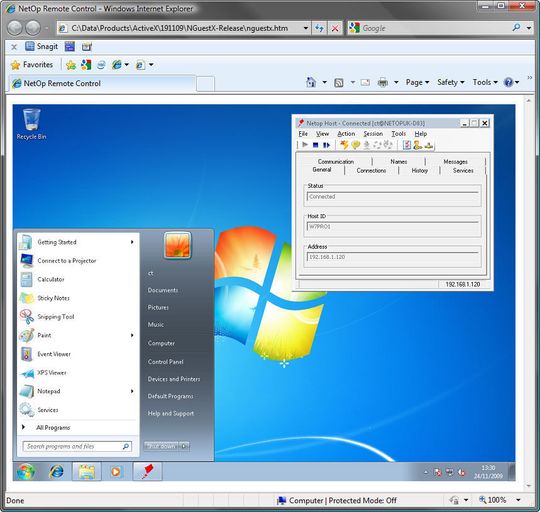
Task: Click the user security icon in Netop Host toolbar
Action: (418, 145)
